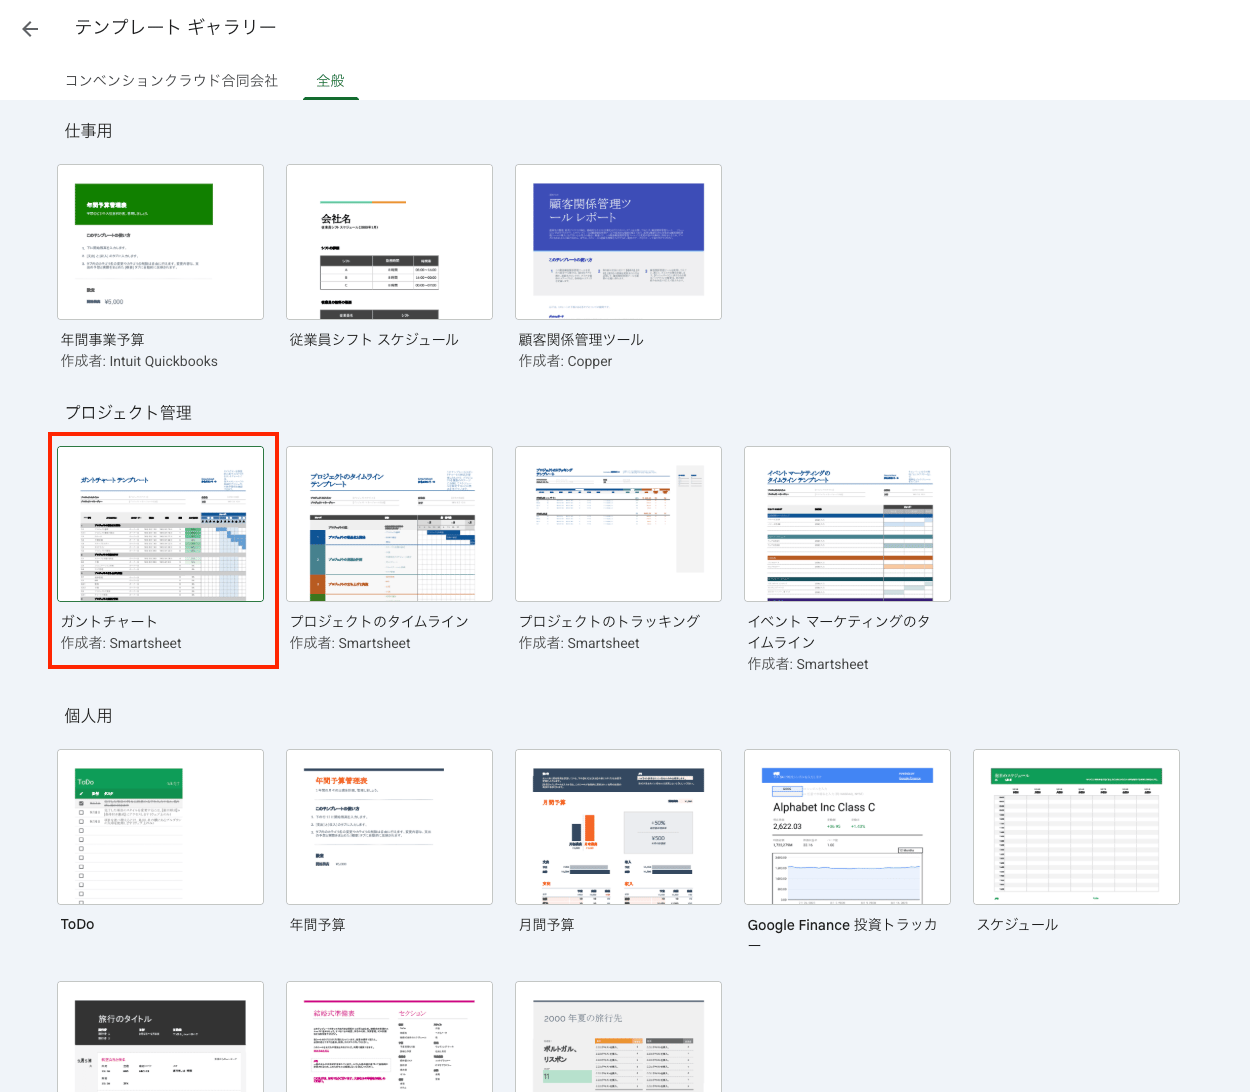Click 作成者: Intuit Quickbooks text
This screenshot has height=1092, width=1250.
click(139, 361)
